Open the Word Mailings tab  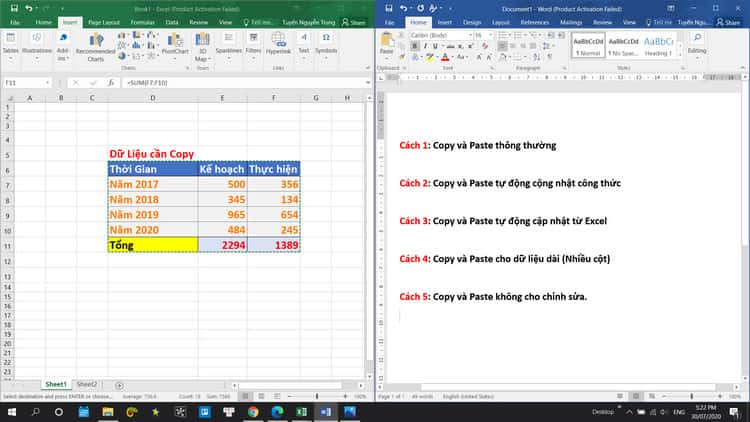(571, 22)
